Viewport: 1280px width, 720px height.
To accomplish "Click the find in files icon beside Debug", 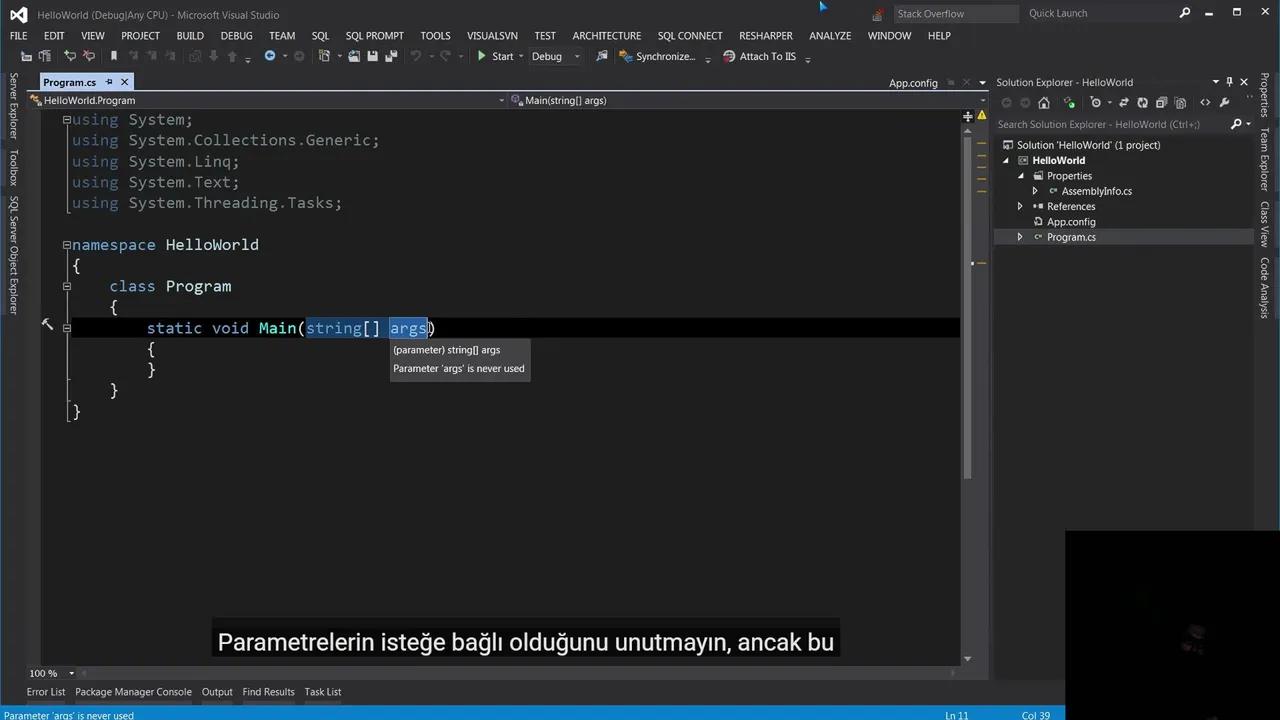I will [x=602, y=56].
